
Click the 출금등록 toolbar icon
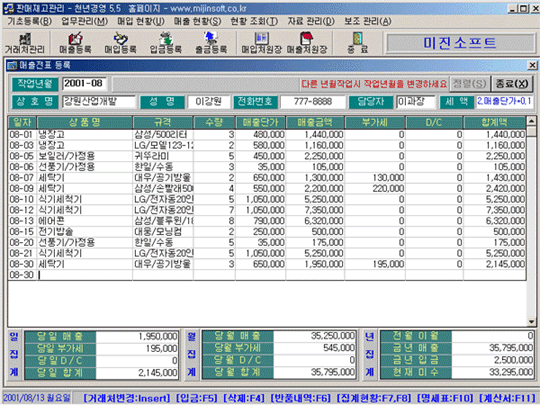coord(211,43)
